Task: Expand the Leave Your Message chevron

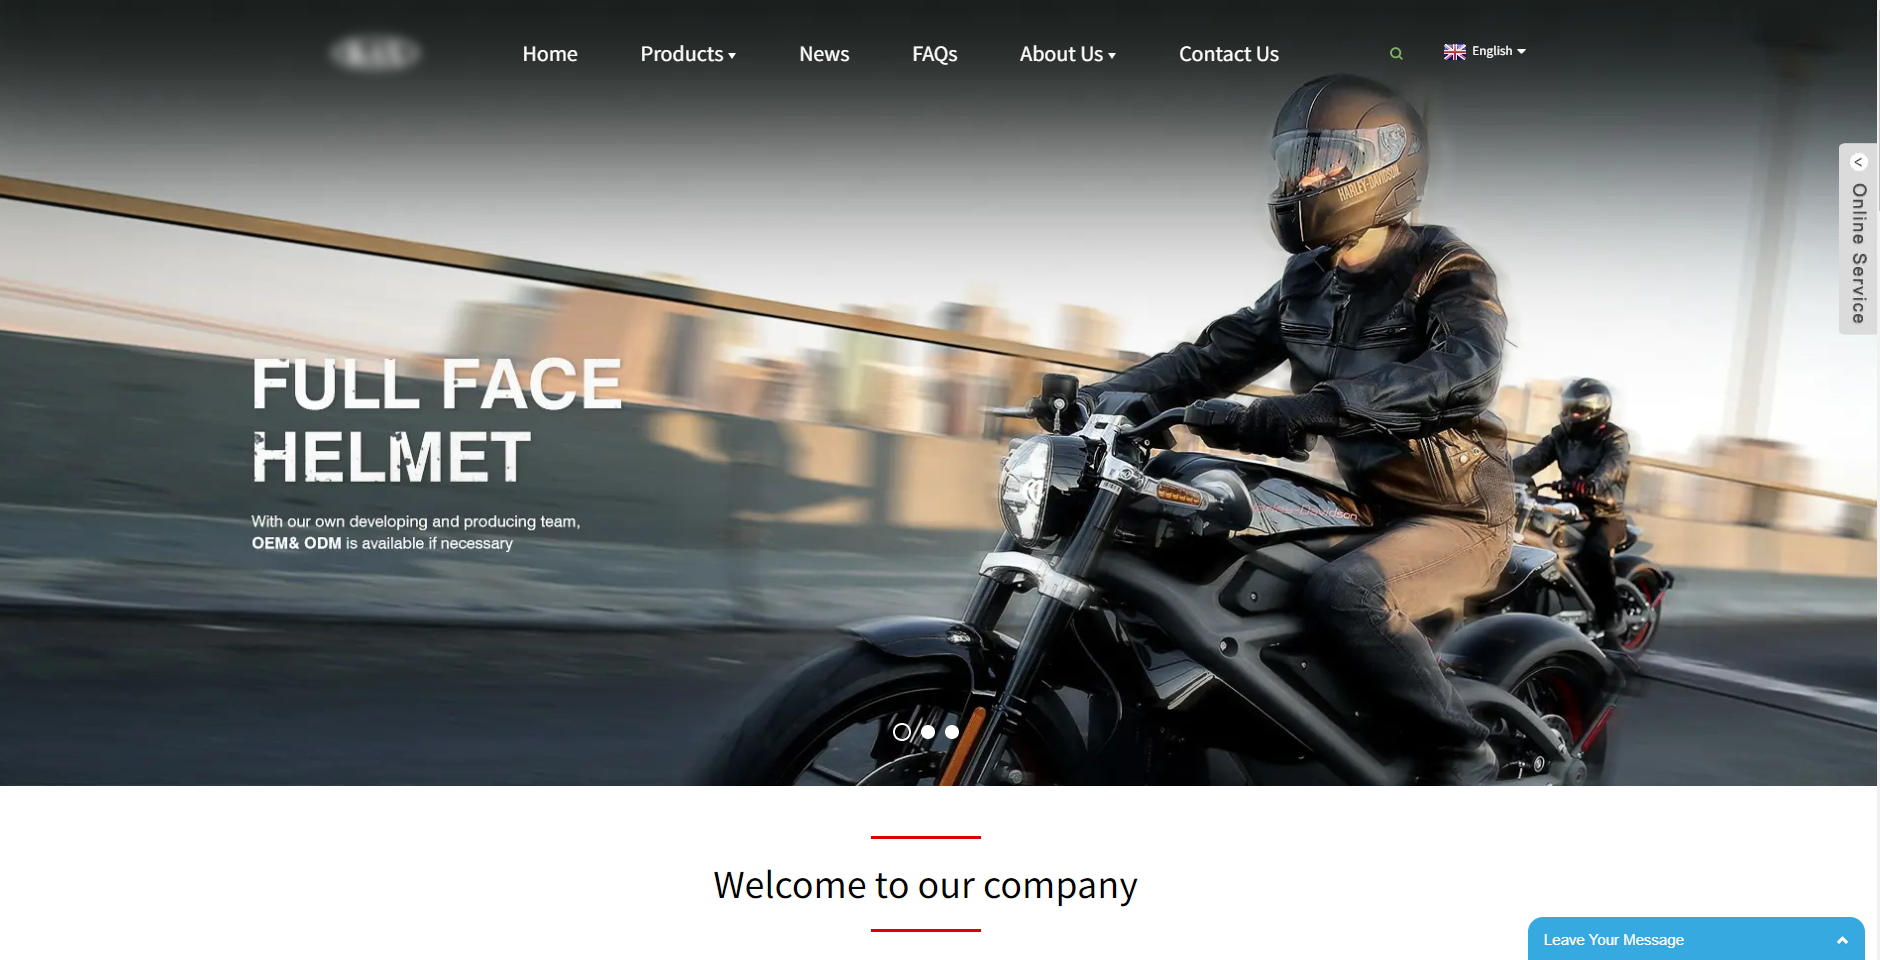Action: point(1842,940)
